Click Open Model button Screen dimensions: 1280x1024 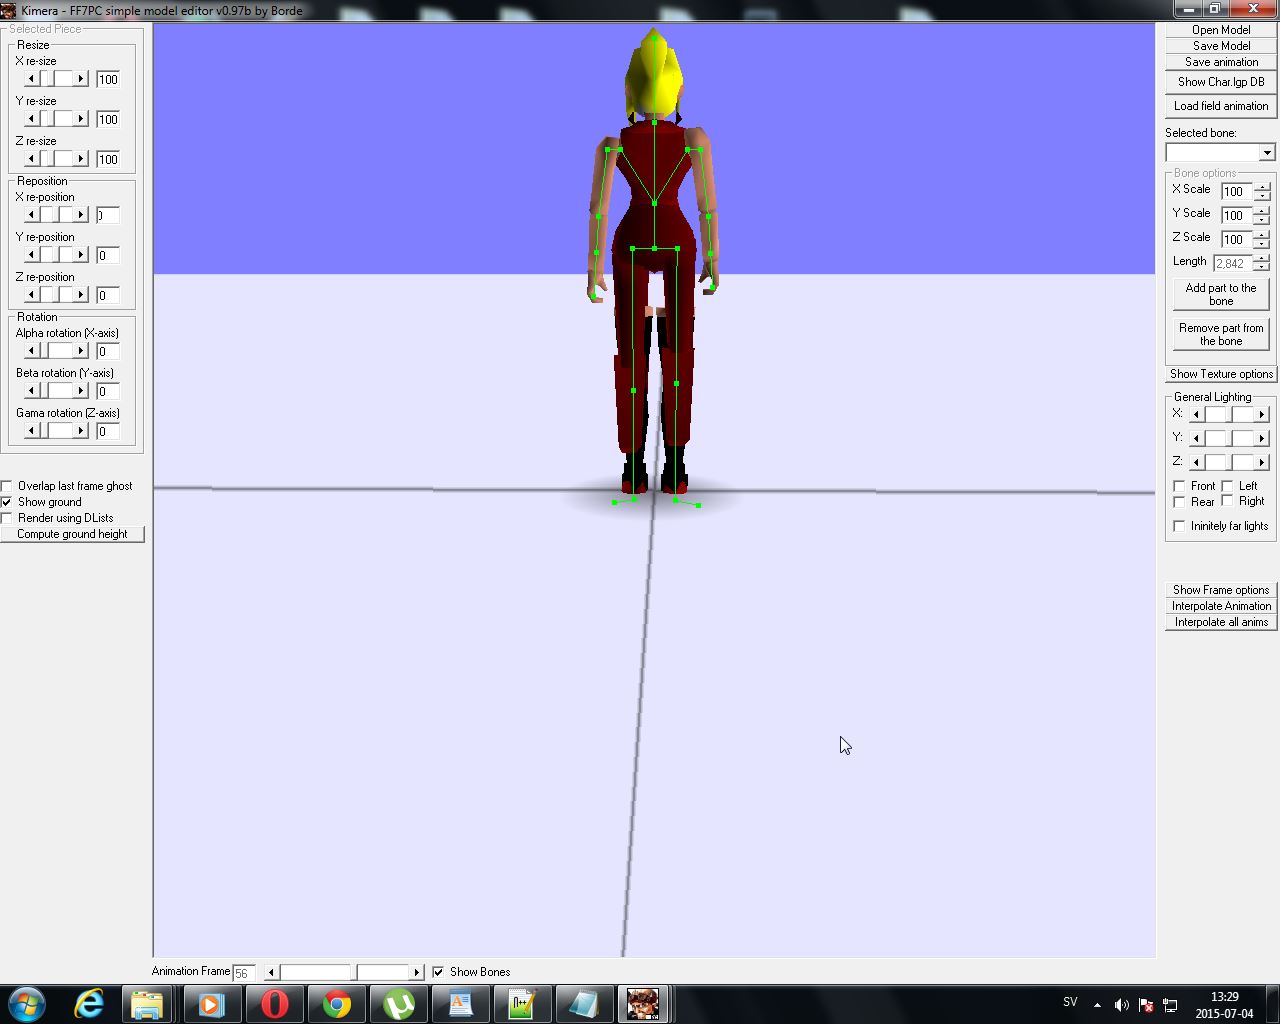pyautogui.click(x=1221, y=30)
